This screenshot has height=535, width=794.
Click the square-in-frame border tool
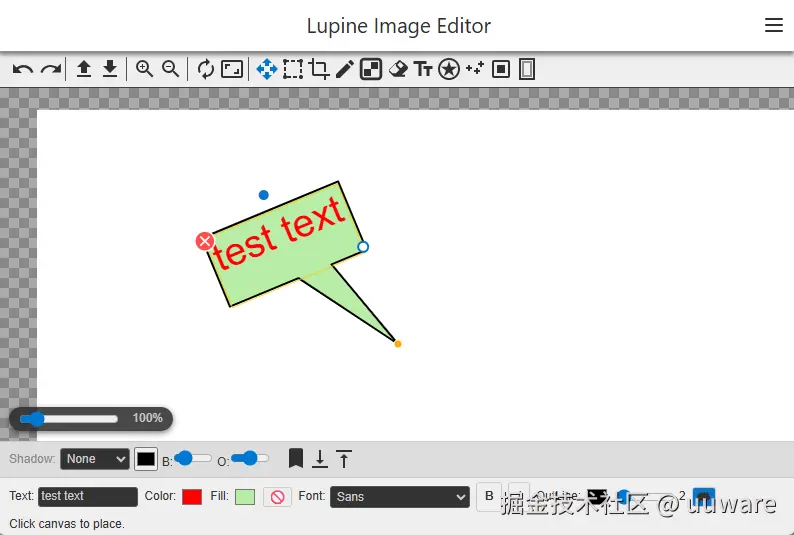501,69
